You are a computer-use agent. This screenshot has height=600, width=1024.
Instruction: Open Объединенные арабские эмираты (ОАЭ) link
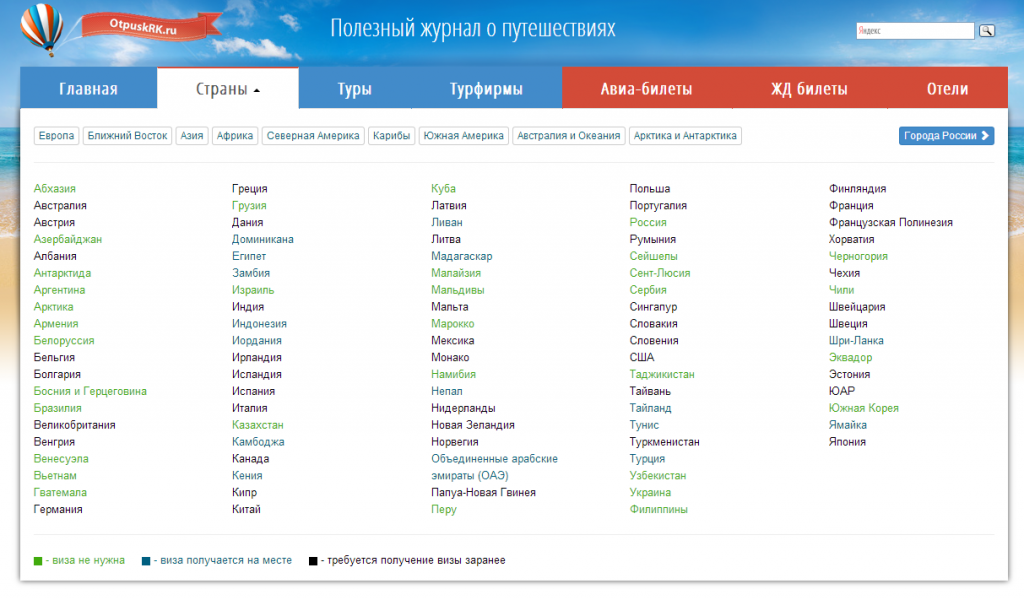pyautogui.click(x=494, y=467)
